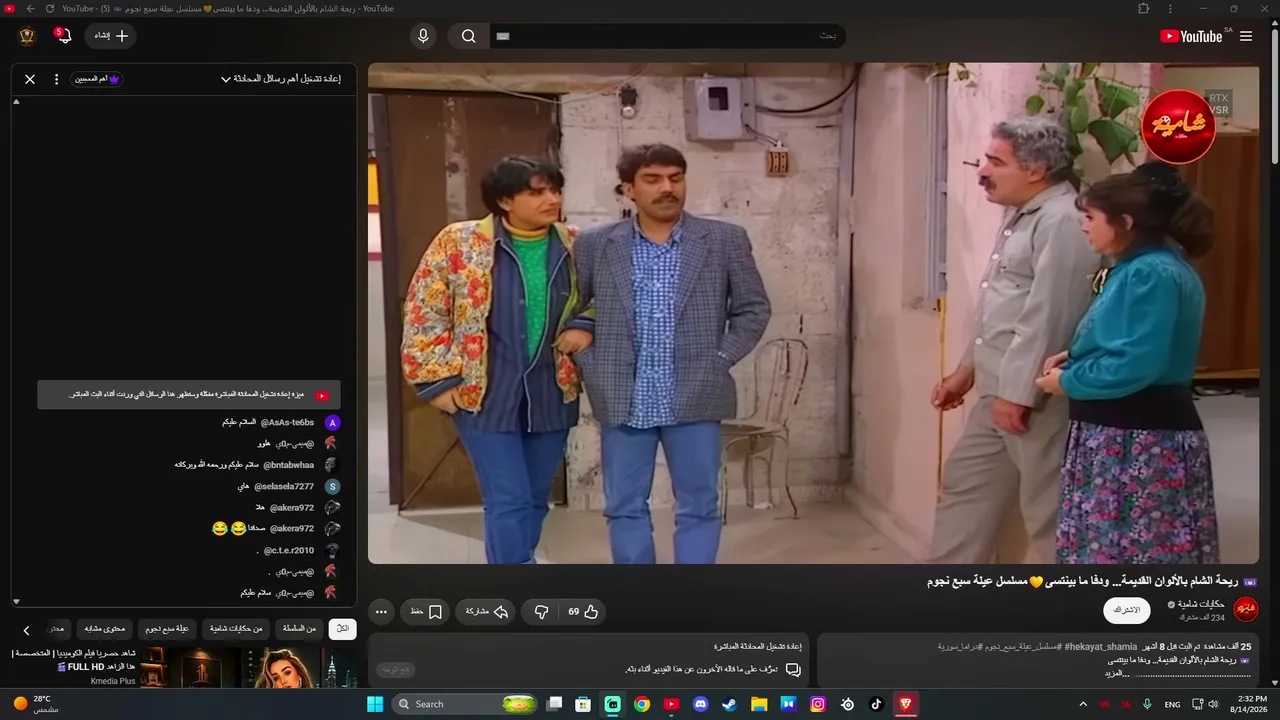Switch input language via ENG indicator
This screenshot has height=720, width=1280.
[x=1172, y=704]
